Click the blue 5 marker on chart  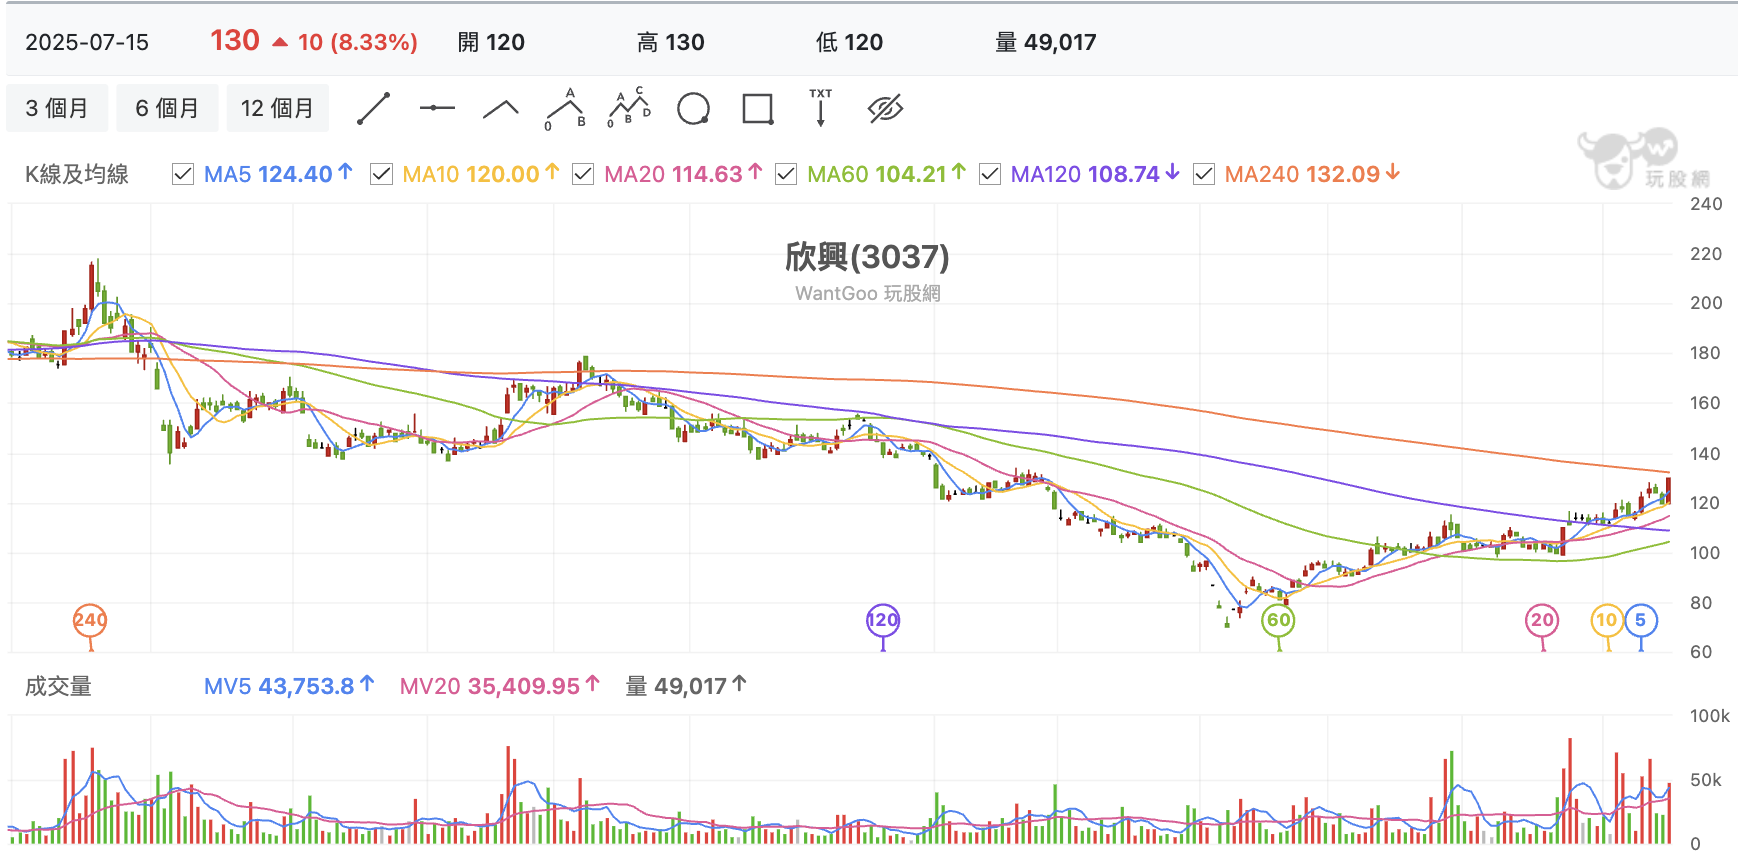1641,620
